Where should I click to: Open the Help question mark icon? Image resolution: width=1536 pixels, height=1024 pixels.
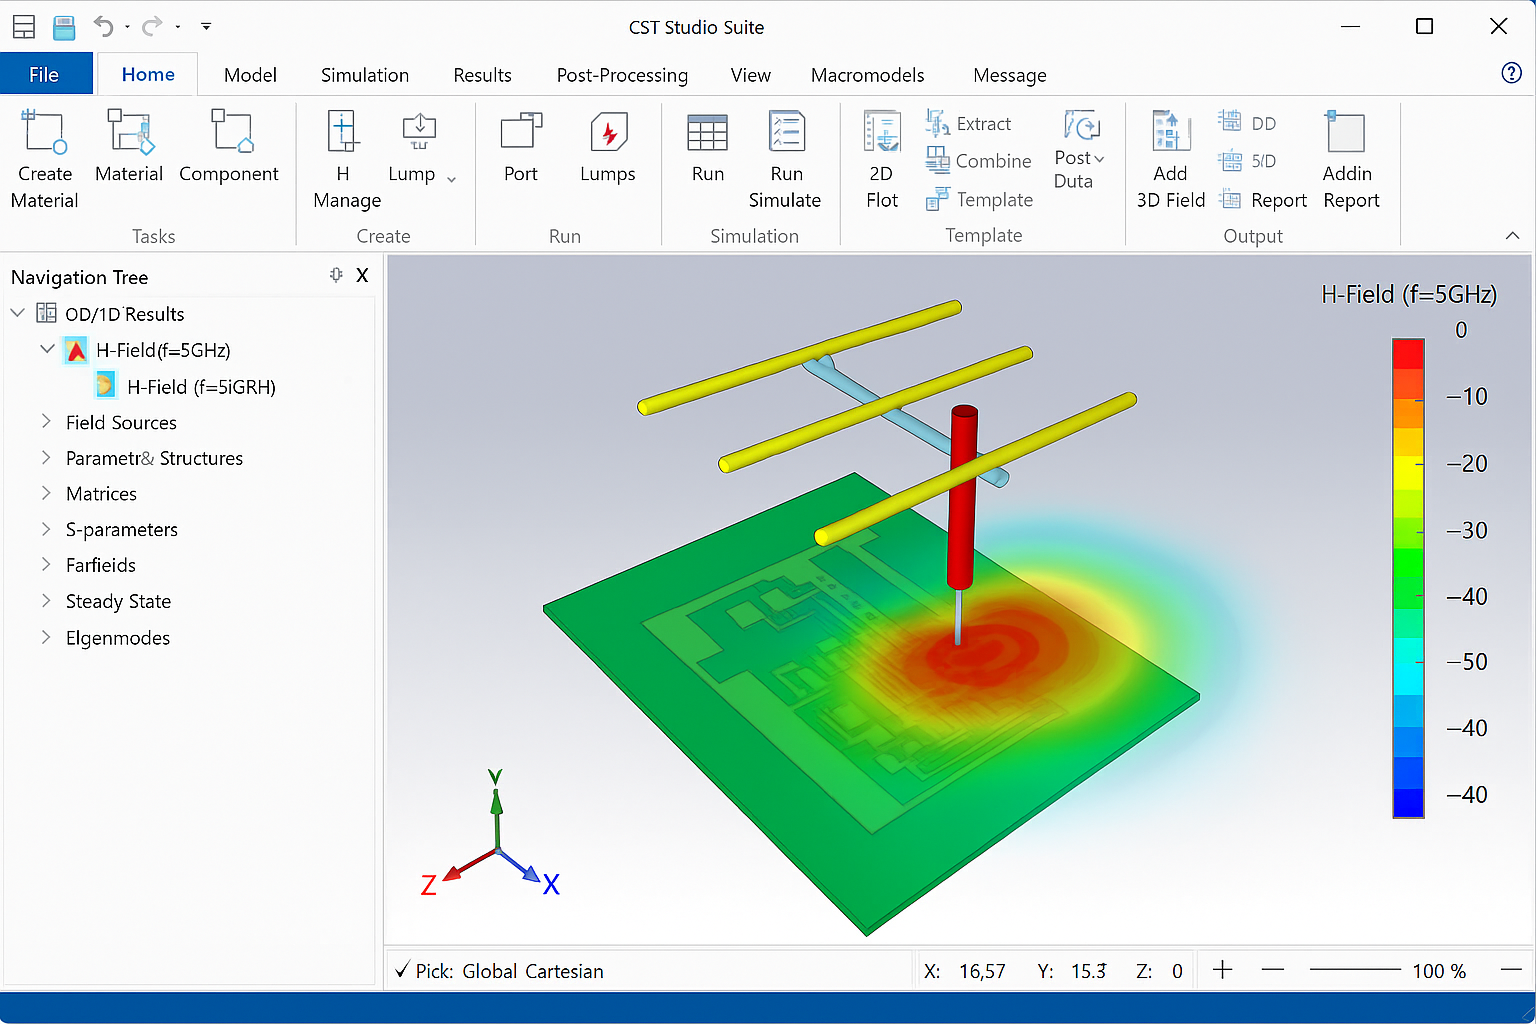tap(1512, 72)
